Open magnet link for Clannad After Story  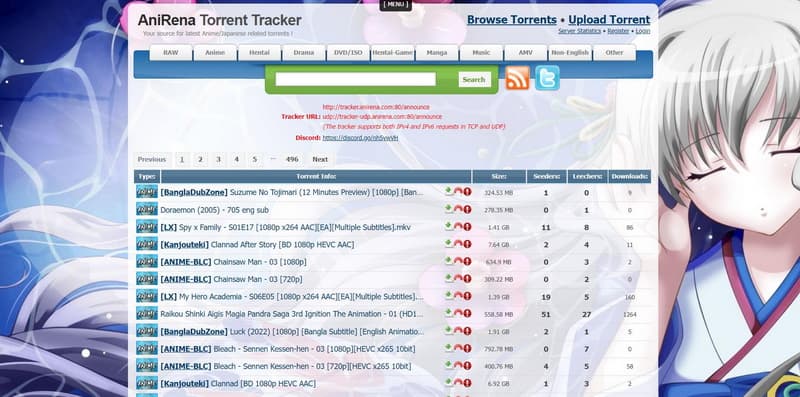pyautogui.click(x=458, y=244)
